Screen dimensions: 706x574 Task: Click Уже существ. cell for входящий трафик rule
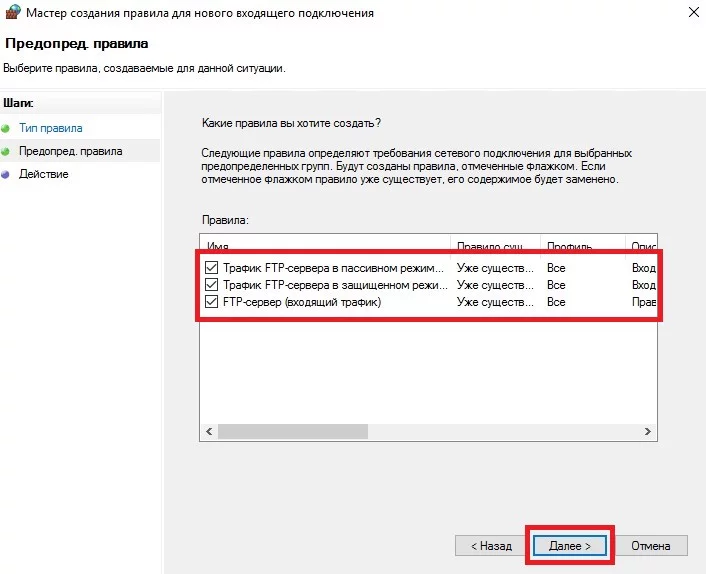[x=495, y=302]
